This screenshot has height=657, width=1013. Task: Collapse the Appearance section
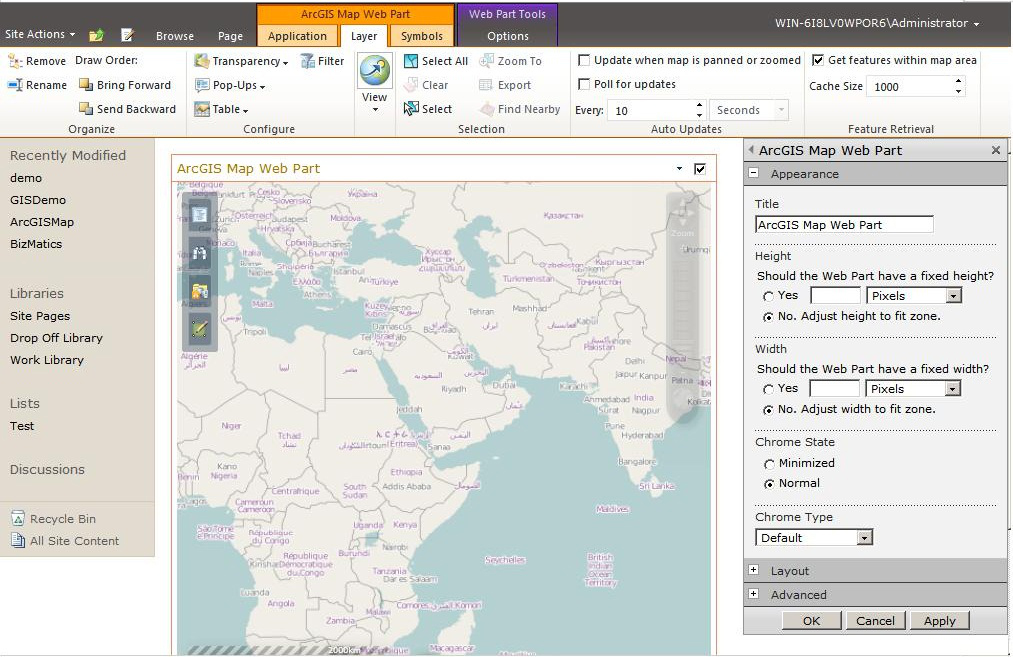point(753,173)
